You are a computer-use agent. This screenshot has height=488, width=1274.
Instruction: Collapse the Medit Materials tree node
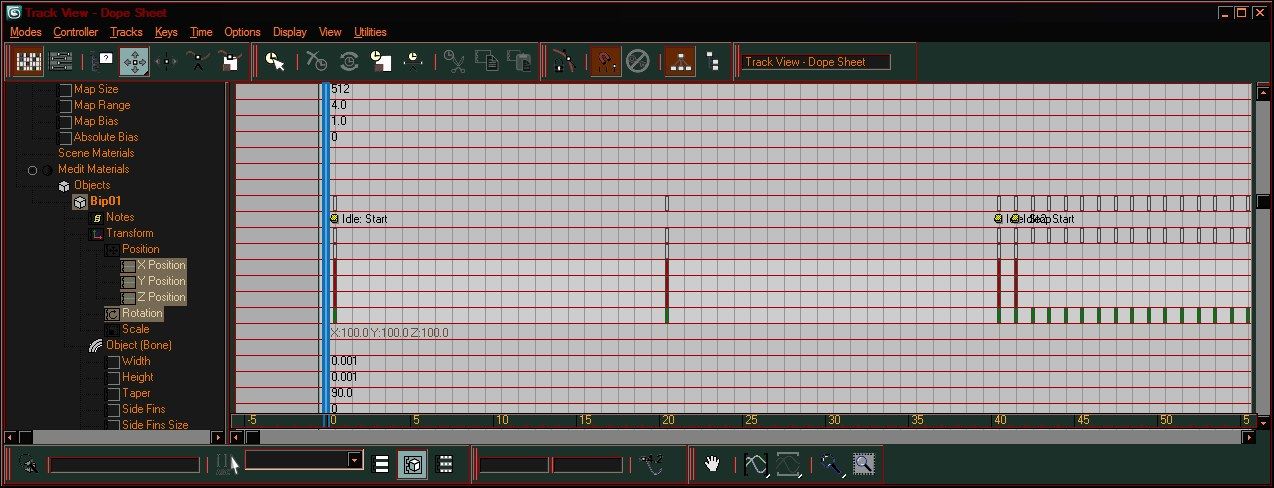[x=33, y=170]
